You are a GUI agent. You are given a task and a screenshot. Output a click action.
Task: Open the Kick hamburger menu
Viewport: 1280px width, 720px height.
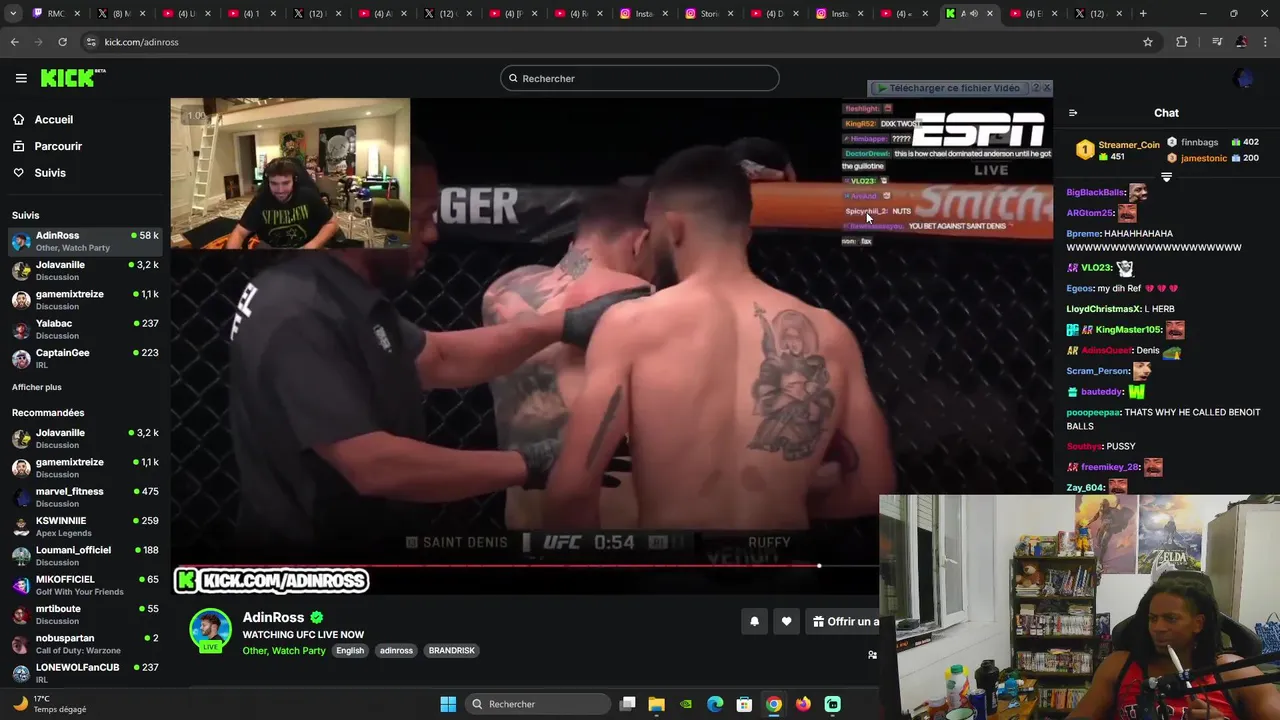pyautogui.click(x=21, y=78)
